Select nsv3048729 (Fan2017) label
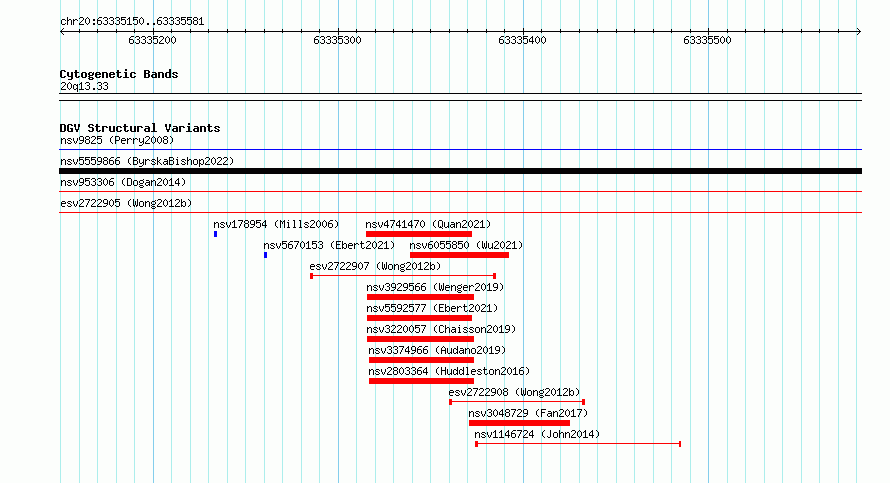This screenshot has height=483, width=890. (x=528, y=413)
